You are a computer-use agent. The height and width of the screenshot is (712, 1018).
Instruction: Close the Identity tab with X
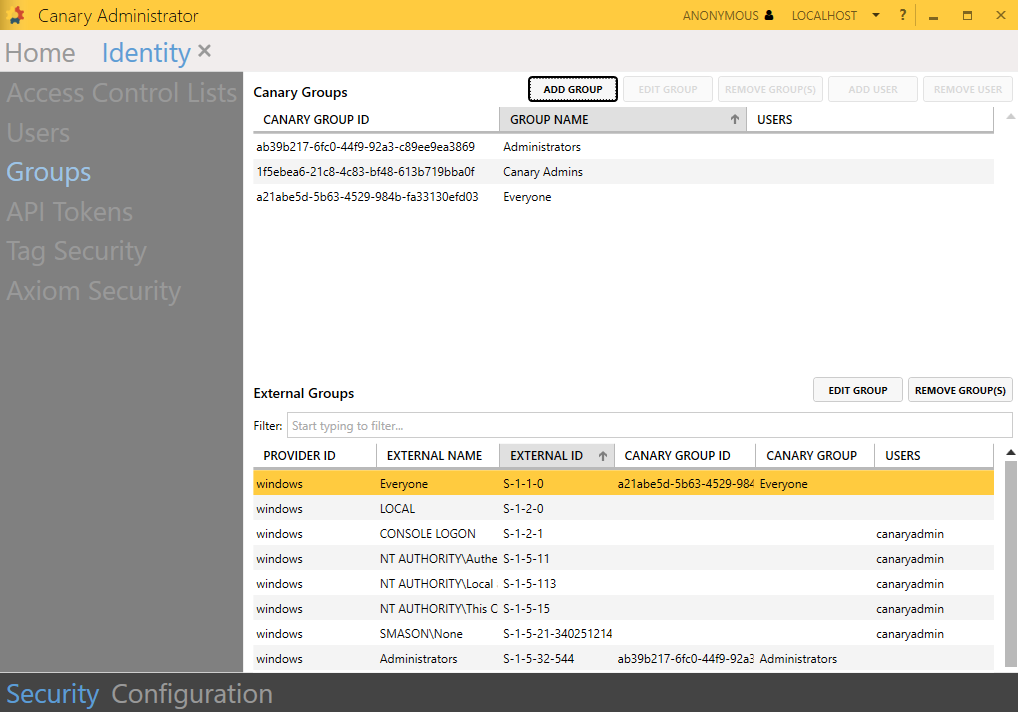[x=205, y=51]
